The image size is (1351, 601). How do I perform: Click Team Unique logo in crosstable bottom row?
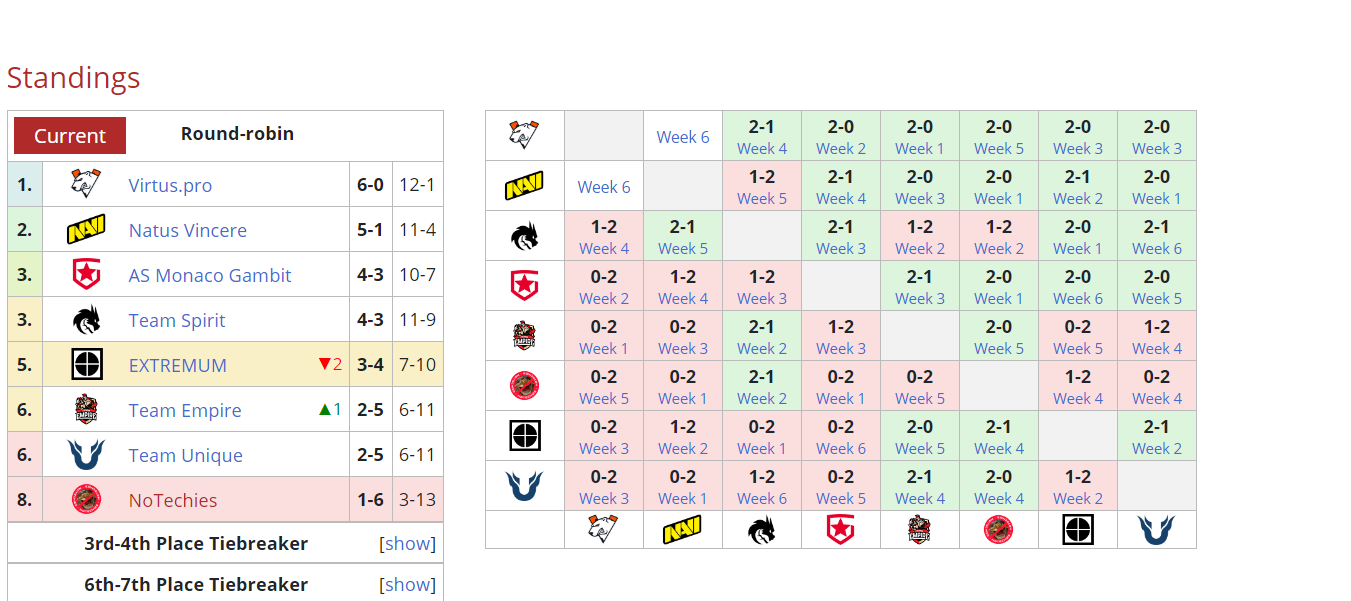point(1156,530)
